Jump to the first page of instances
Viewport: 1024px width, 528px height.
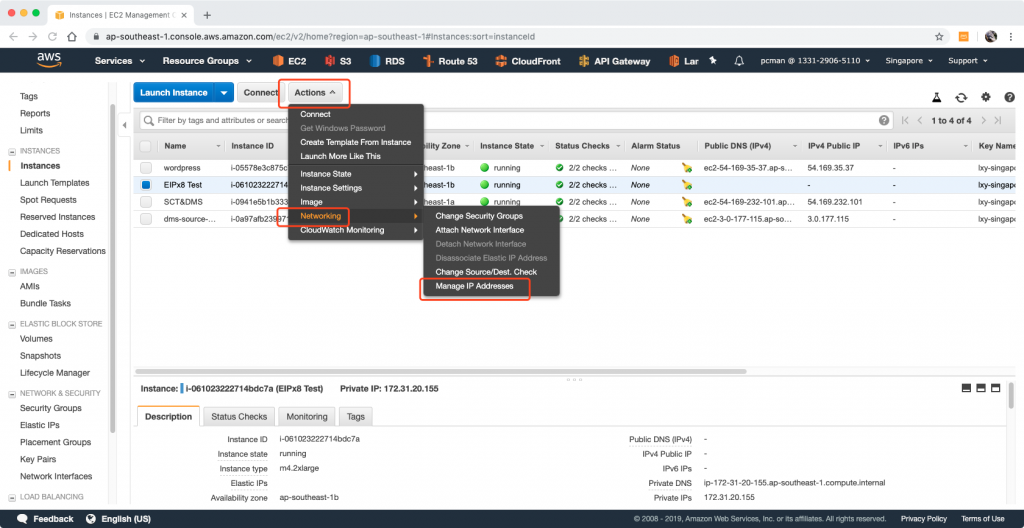pyautogui.click(x=904, y=120)
